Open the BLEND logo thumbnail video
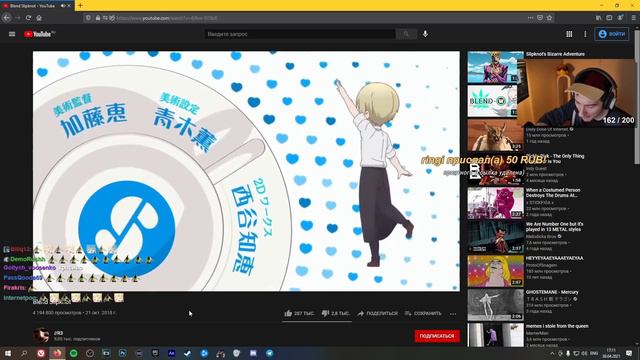The image size is (640, 360). click(x=492, y=101)
